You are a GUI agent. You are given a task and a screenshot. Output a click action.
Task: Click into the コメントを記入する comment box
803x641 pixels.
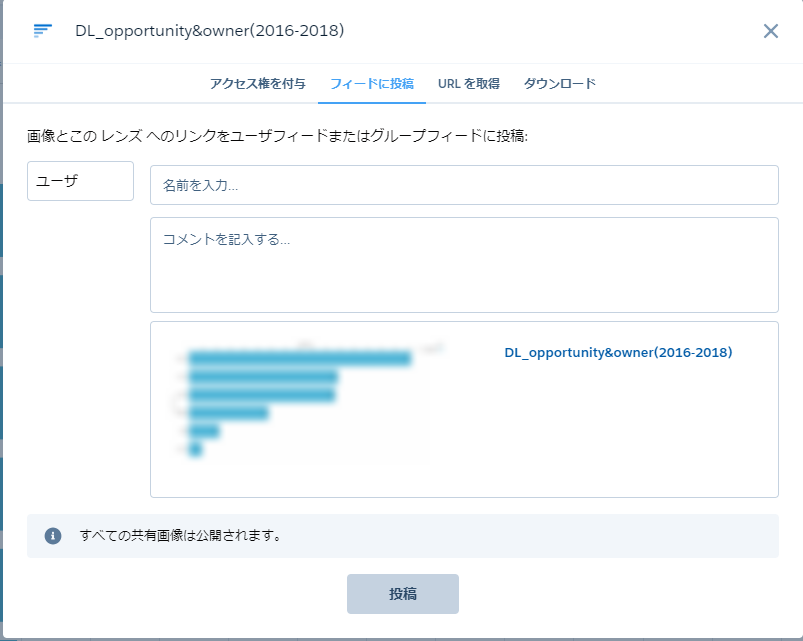click(x=464, y=265)
